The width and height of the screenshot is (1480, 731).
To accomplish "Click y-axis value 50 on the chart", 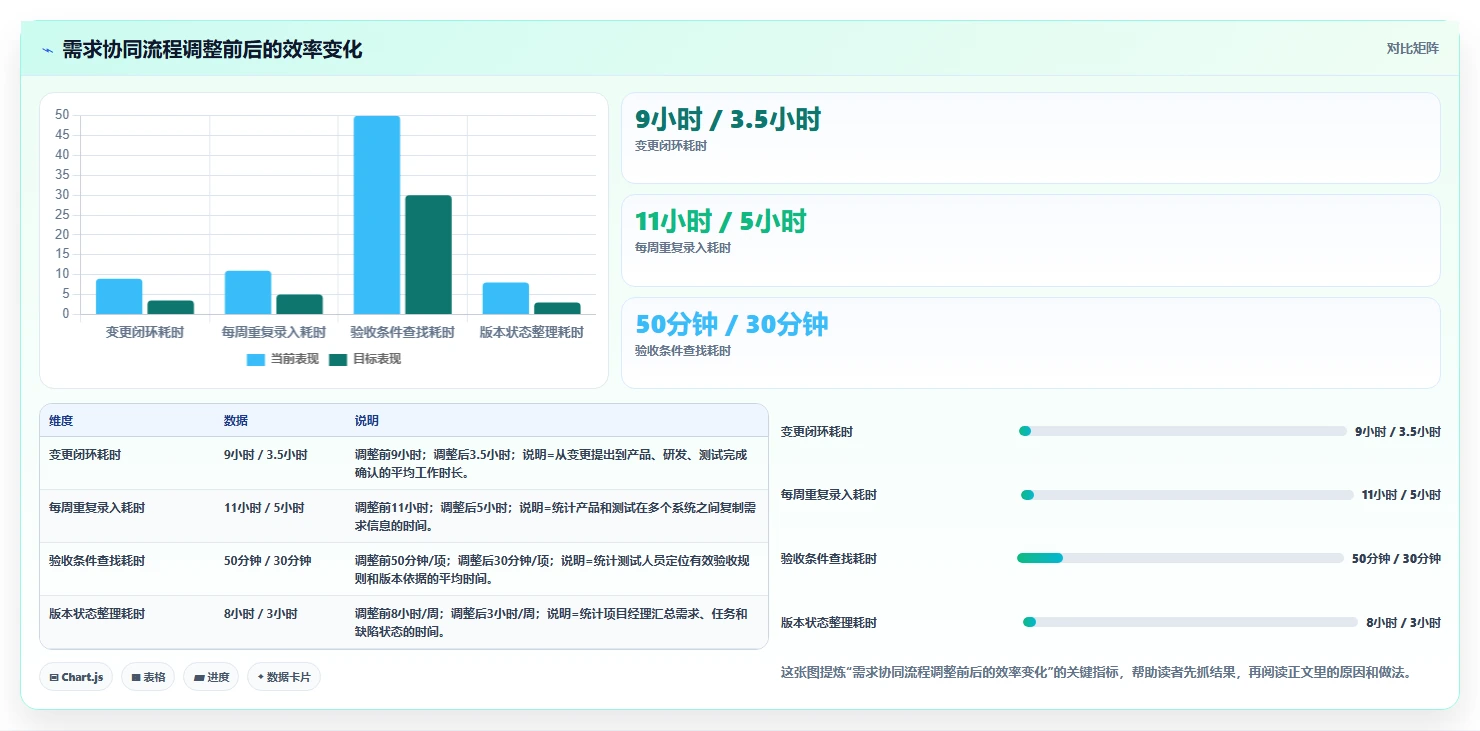I will click(62, 115).
